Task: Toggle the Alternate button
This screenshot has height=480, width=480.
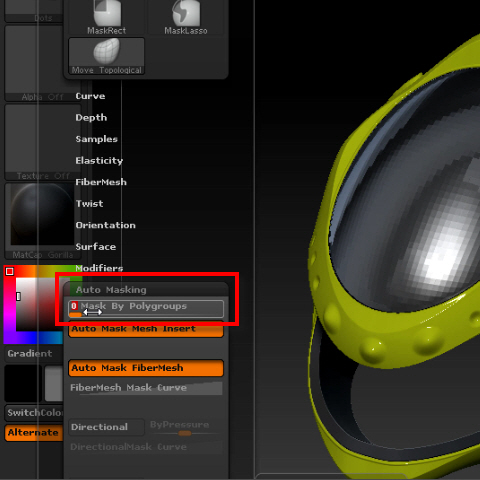Action: click(34, 433)
